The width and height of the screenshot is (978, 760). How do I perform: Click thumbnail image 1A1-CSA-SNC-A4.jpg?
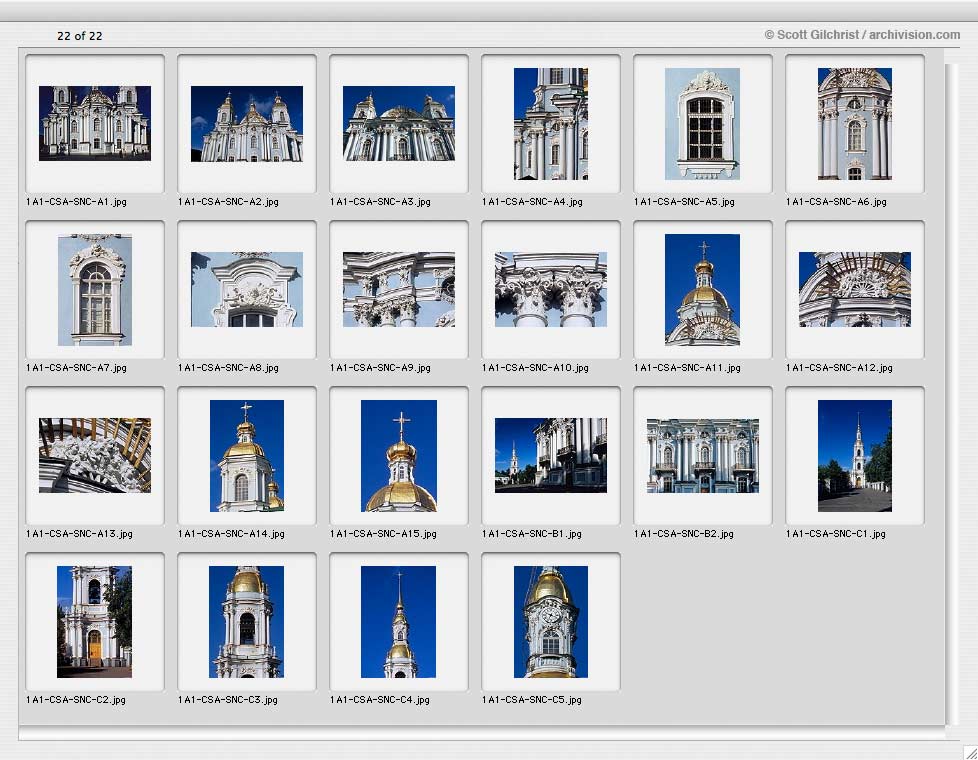click(551, 124)
